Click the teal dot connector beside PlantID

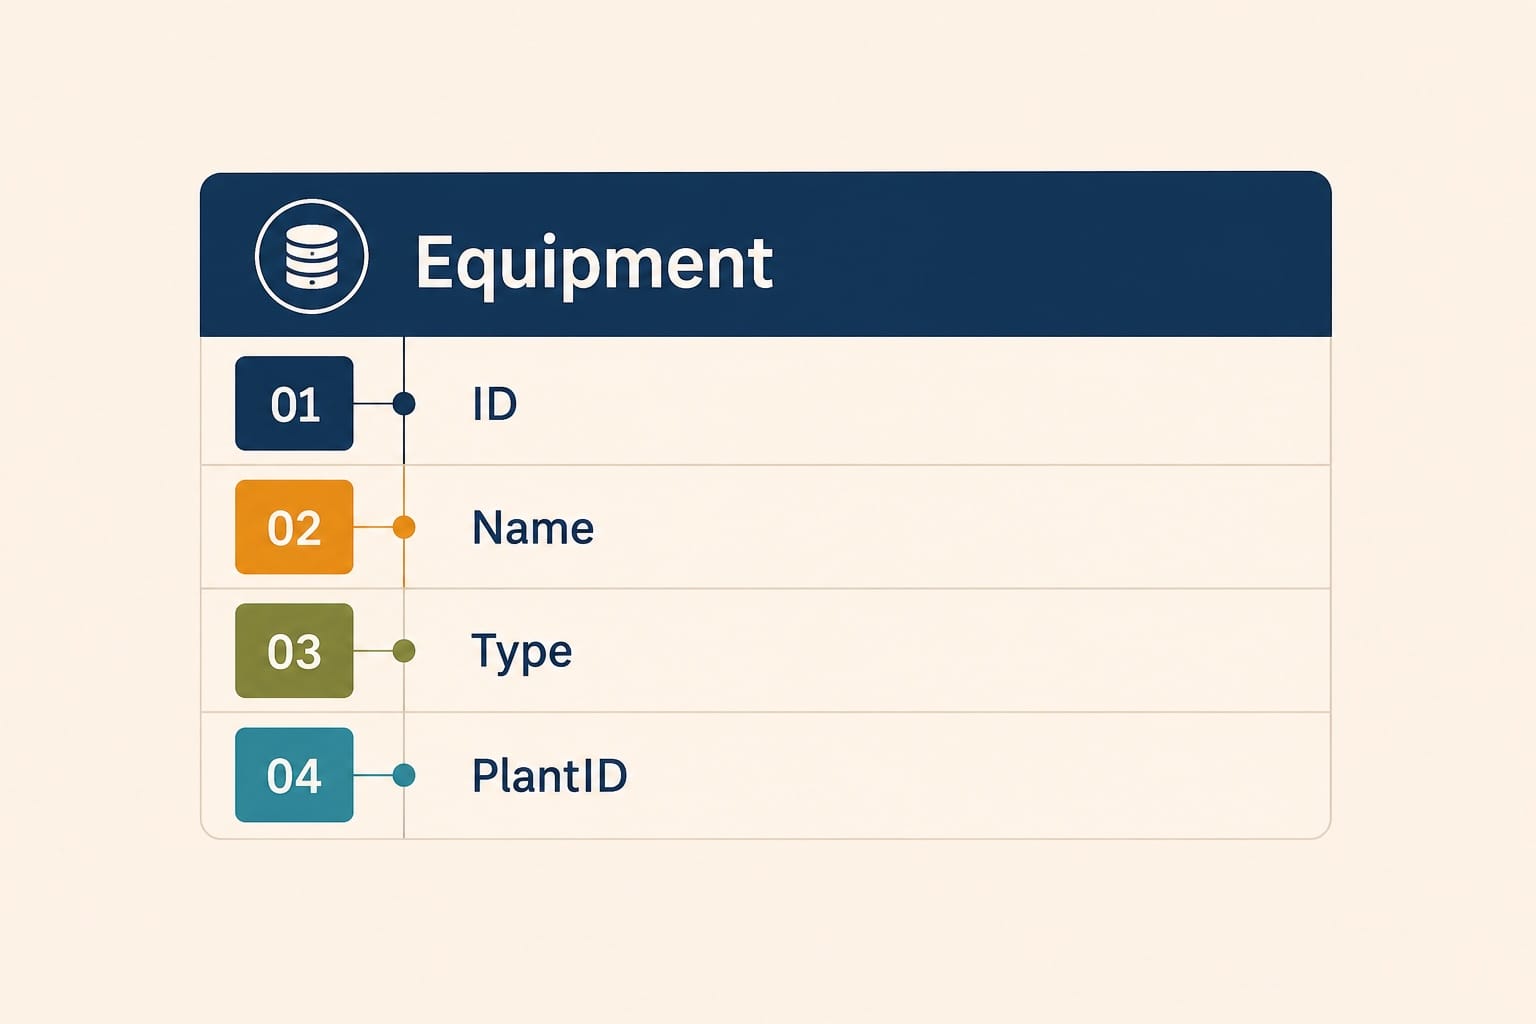(404, 775)
